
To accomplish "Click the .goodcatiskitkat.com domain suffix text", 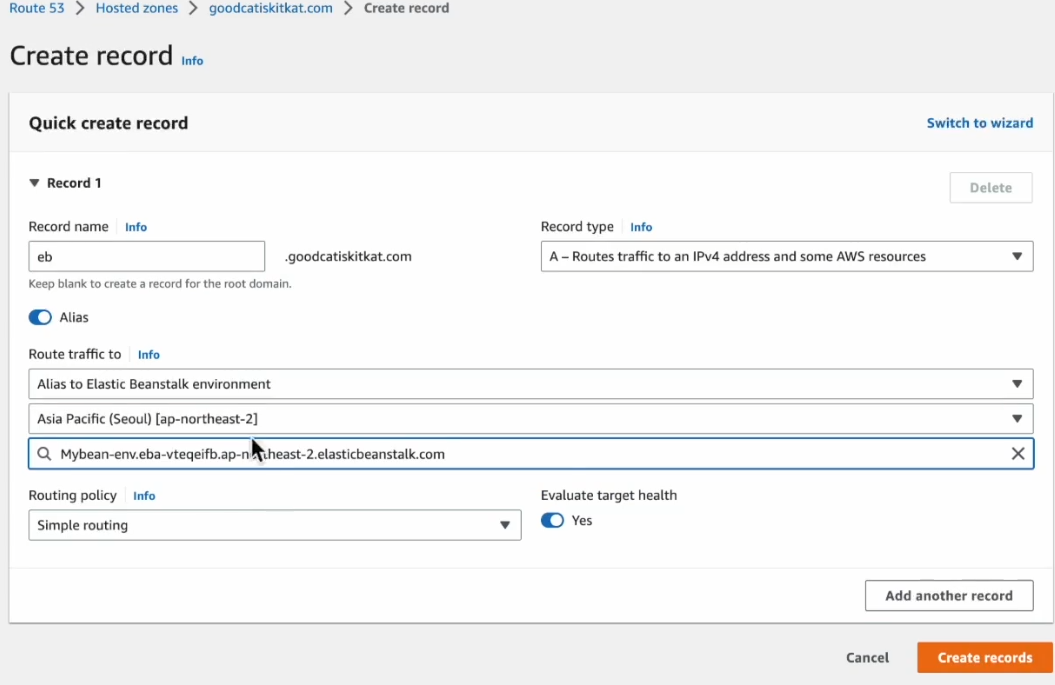I will (348, 256).
